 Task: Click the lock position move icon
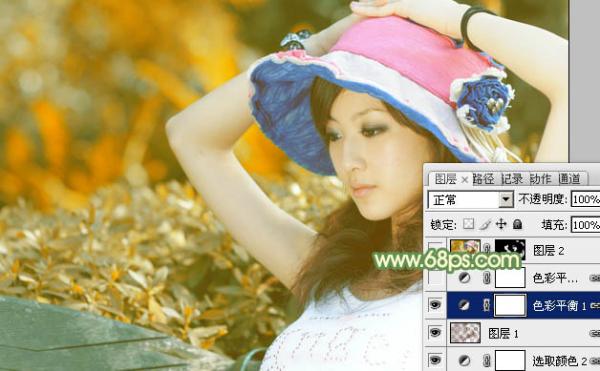tap(501, 224)
